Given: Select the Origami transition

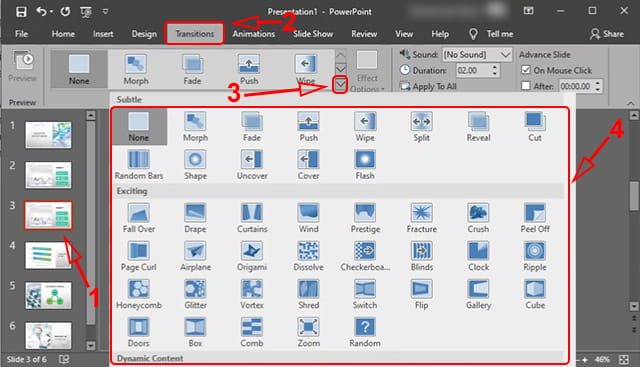Looking at the screenshot, I should click(252, 256).
